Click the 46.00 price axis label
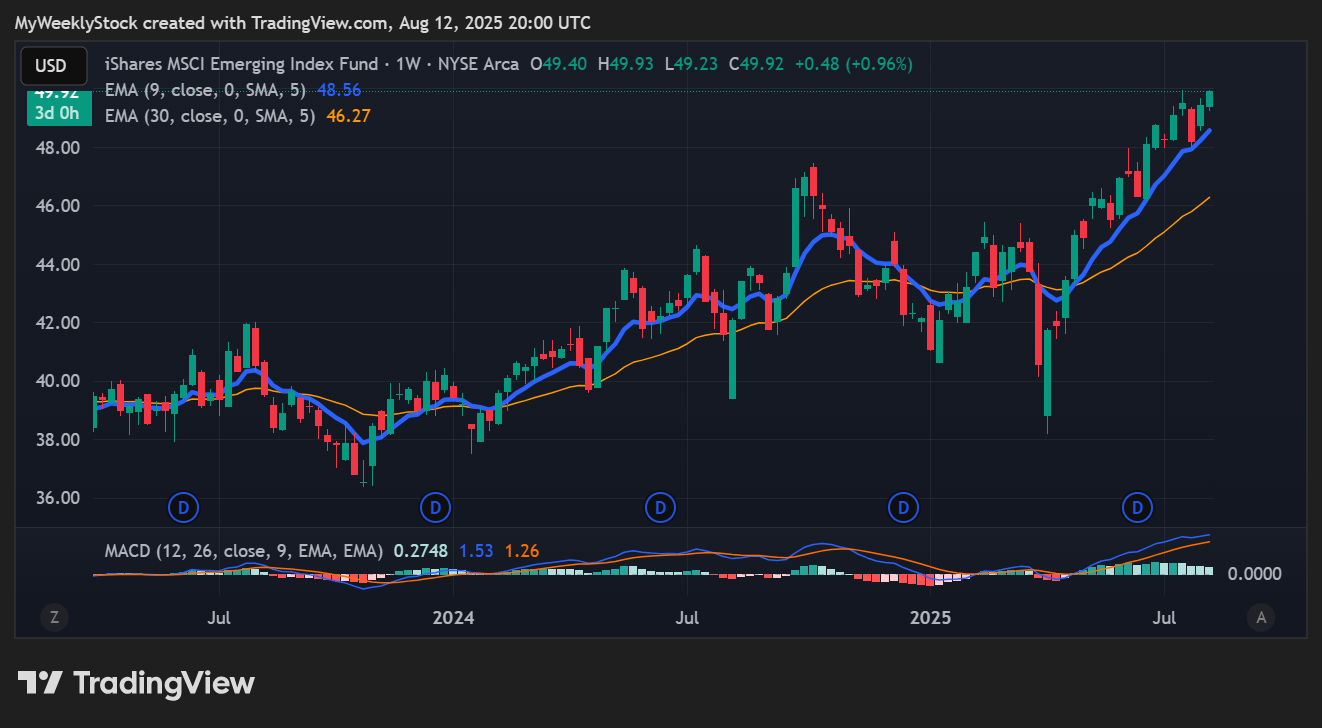The width and height of the screenshot is (1322, 728). click(57, 206)
